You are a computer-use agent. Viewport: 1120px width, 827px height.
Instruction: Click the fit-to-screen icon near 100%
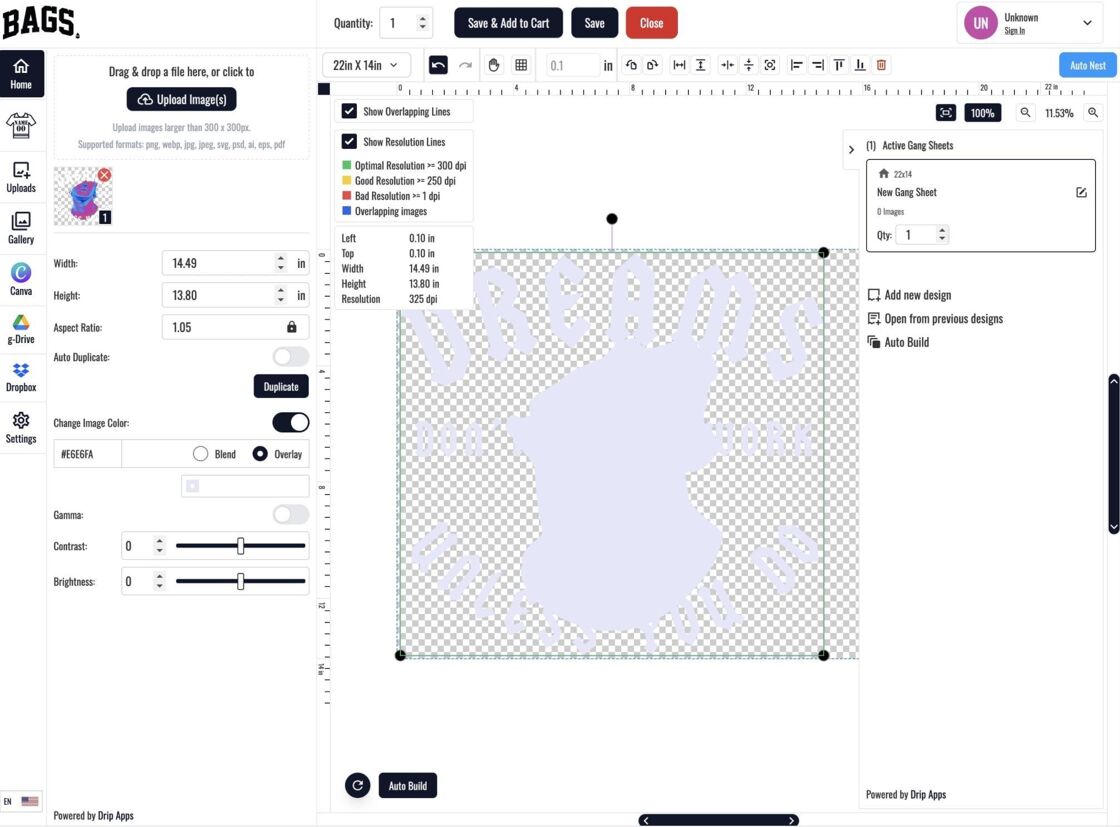pyautogui.click(x=946, y=113)
